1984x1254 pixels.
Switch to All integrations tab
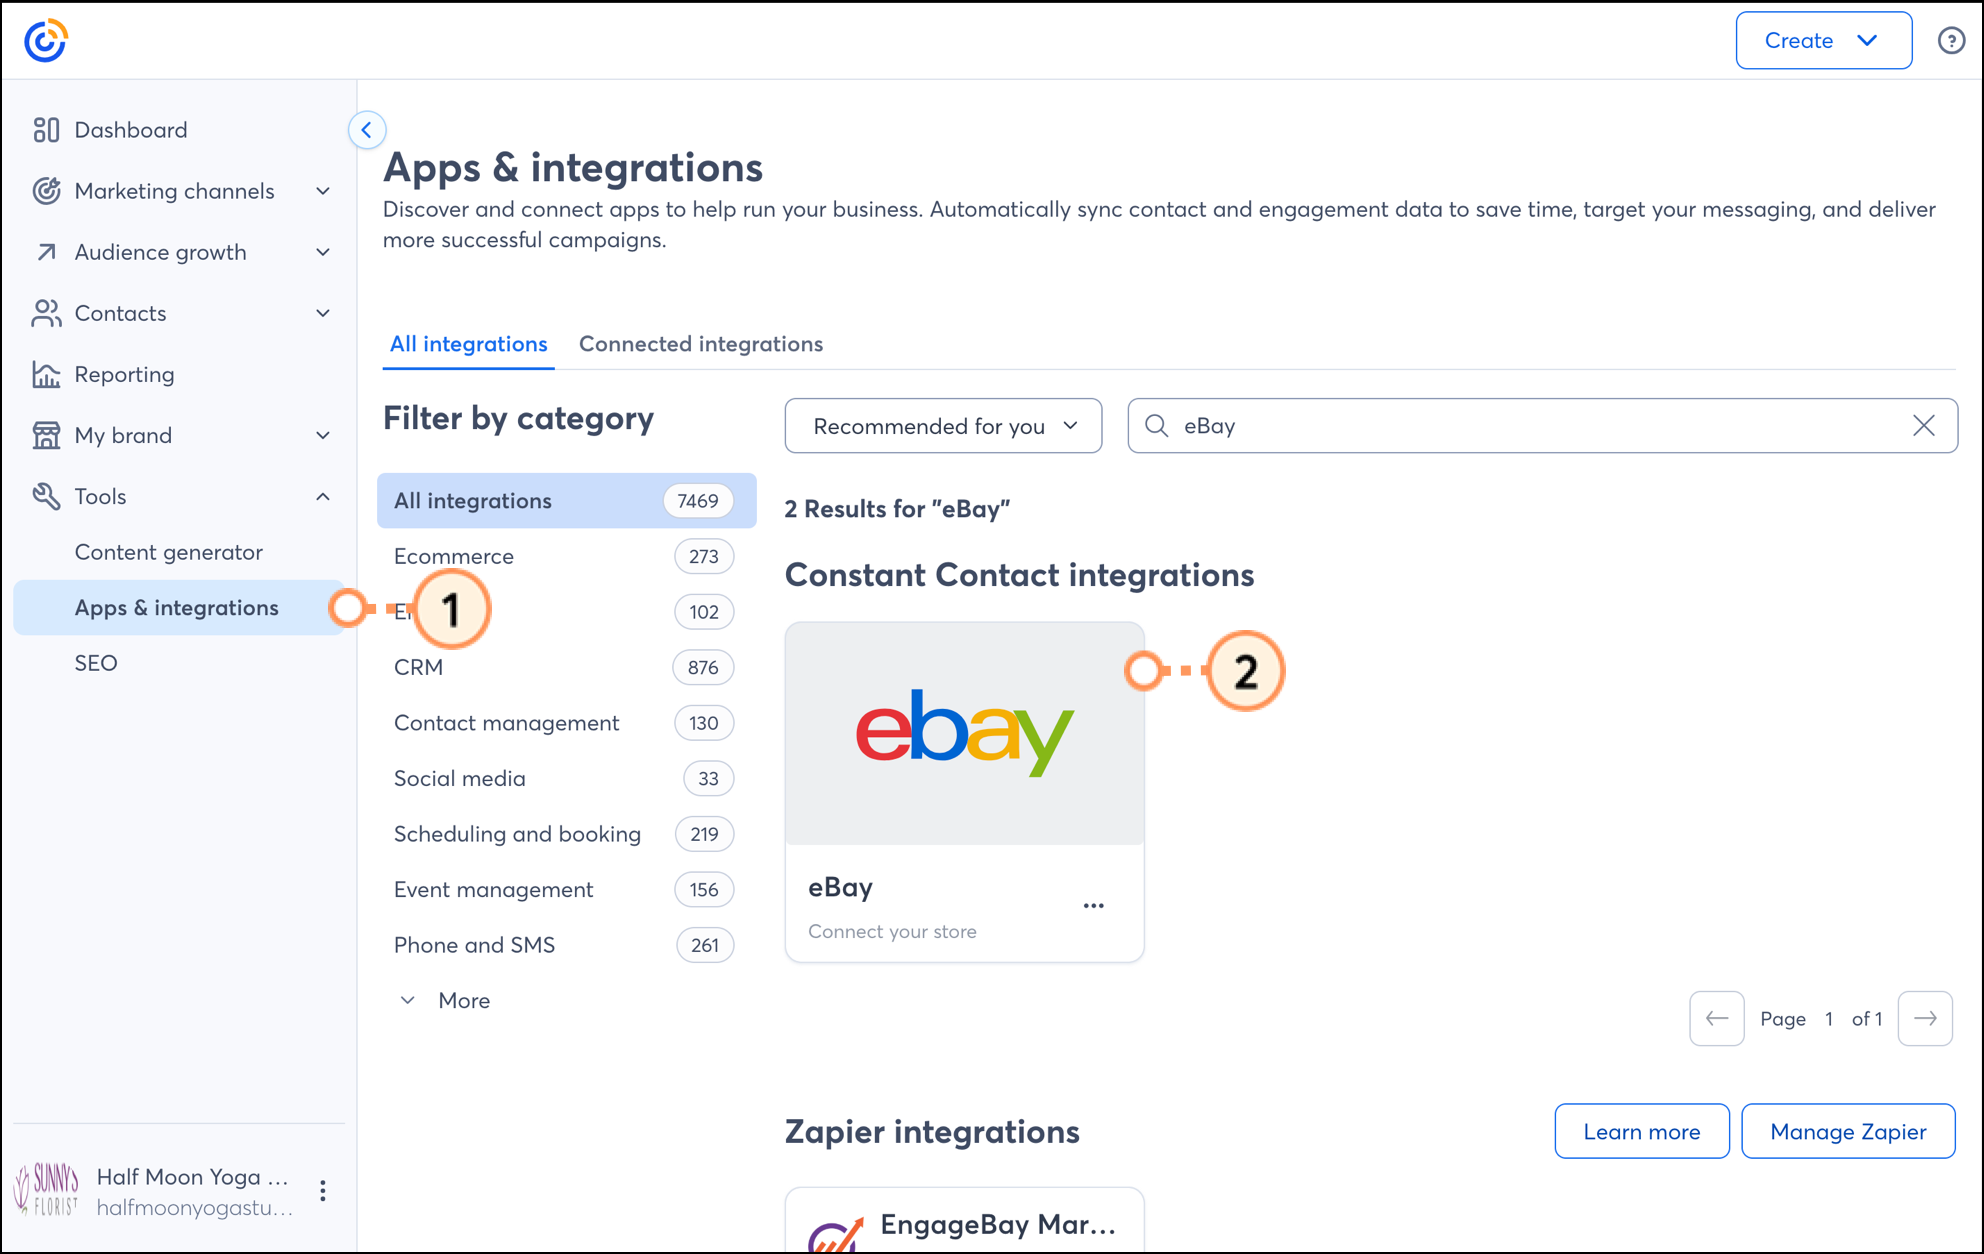[x=468, y=344]
